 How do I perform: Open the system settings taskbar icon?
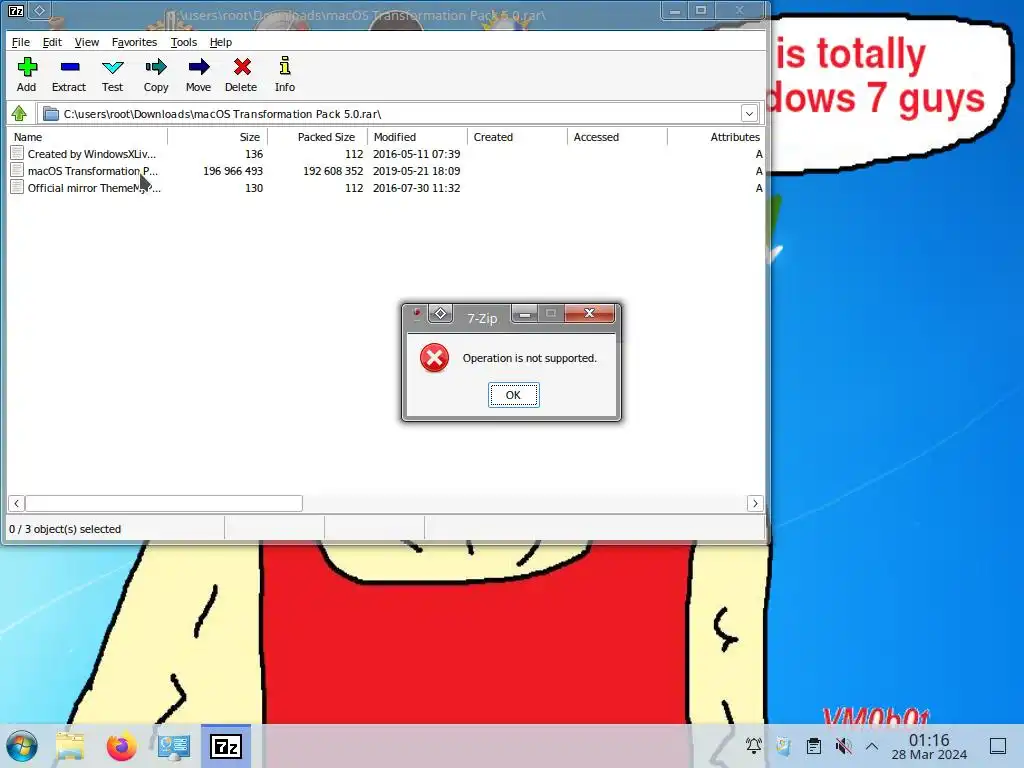pos(174,746)
